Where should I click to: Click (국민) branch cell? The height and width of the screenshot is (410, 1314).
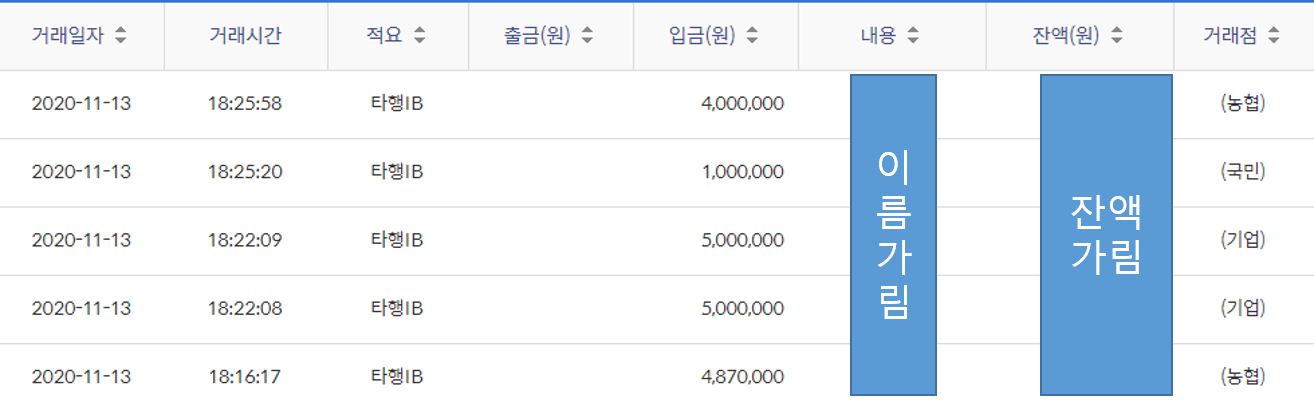point(1243,172)
